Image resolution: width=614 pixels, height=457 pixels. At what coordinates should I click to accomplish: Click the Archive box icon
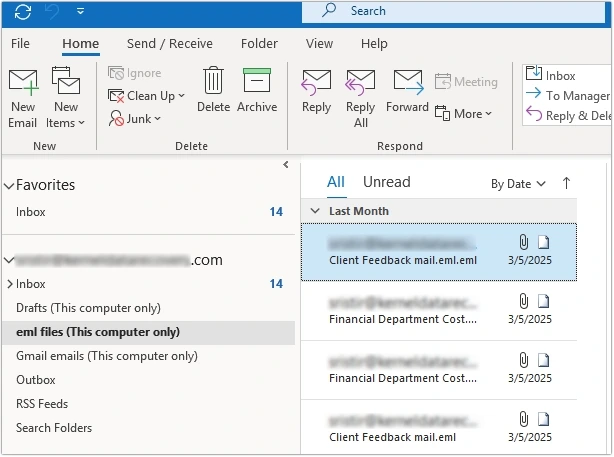[257, 80]
